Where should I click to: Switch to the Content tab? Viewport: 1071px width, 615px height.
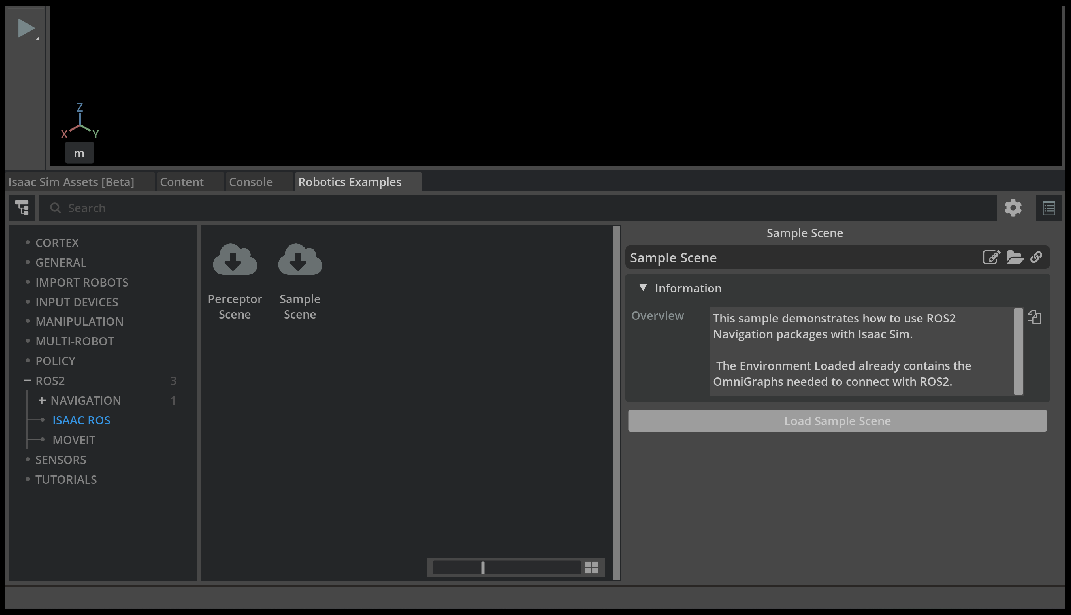(x=181, y=181)
